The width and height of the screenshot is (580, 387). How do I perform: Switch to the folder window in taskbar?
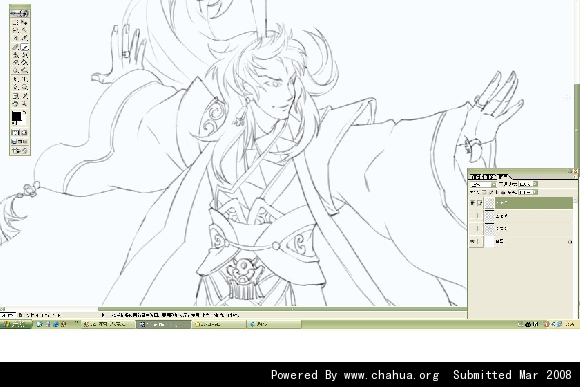tap(218, 324)
